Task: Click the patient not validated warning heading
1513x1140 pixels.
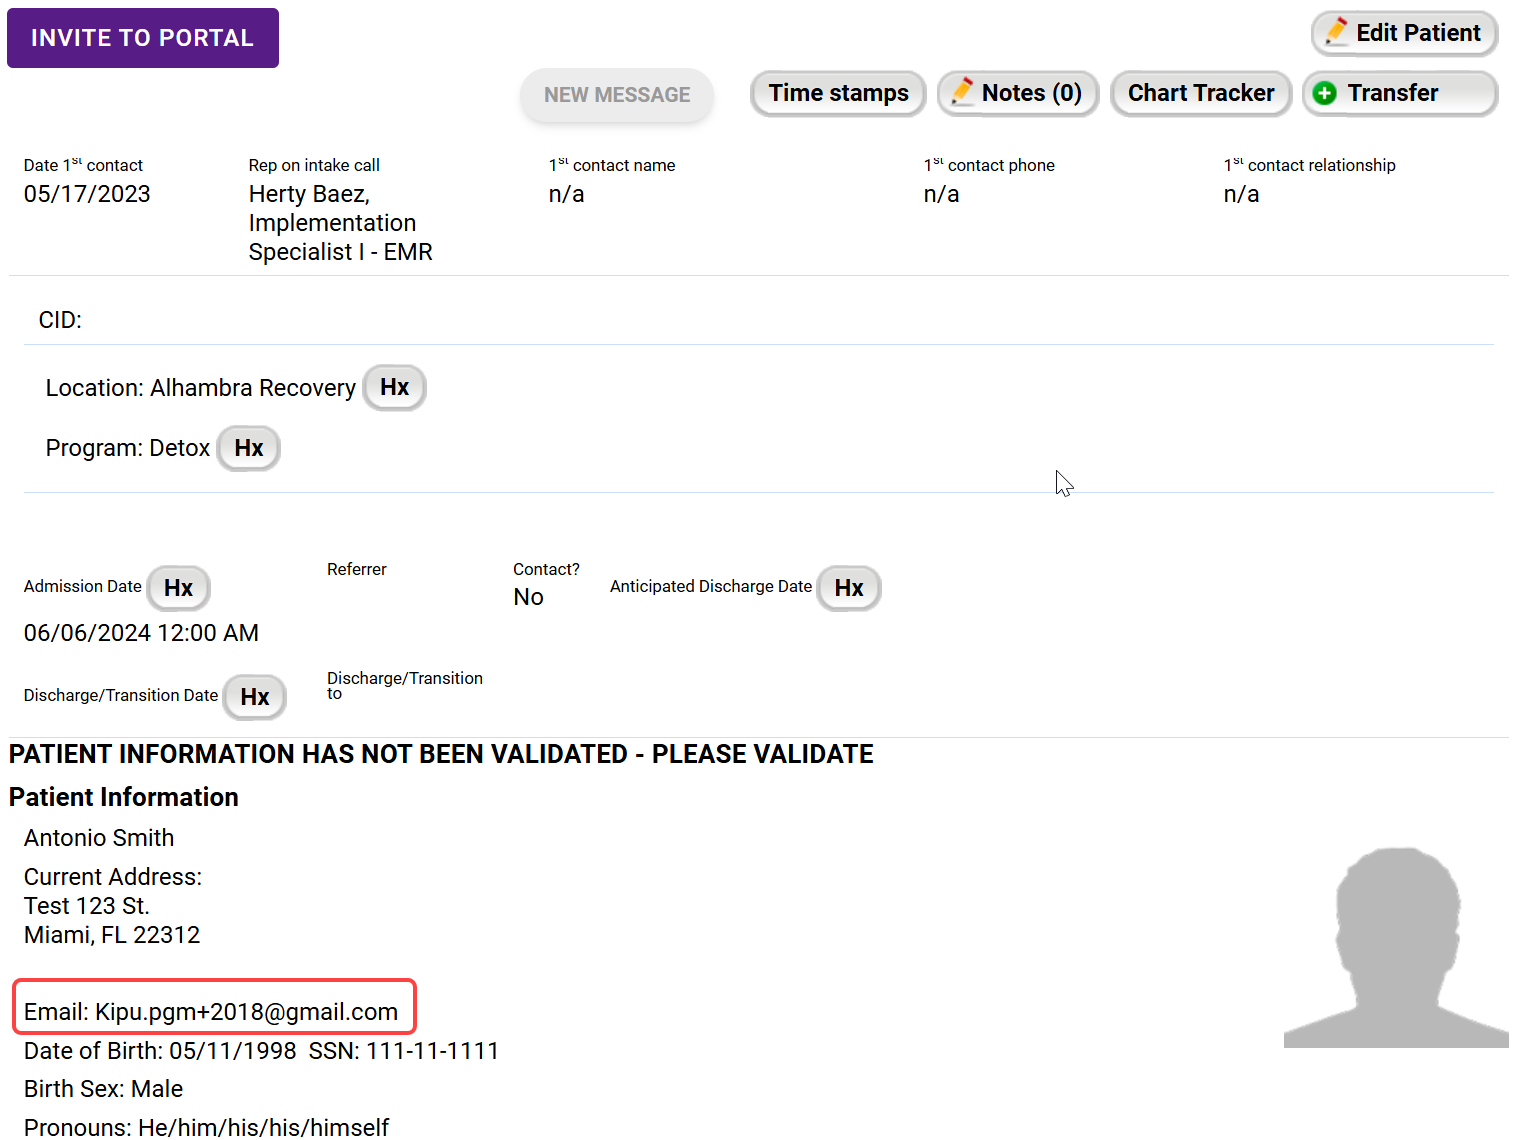Action: click(441, 754)
